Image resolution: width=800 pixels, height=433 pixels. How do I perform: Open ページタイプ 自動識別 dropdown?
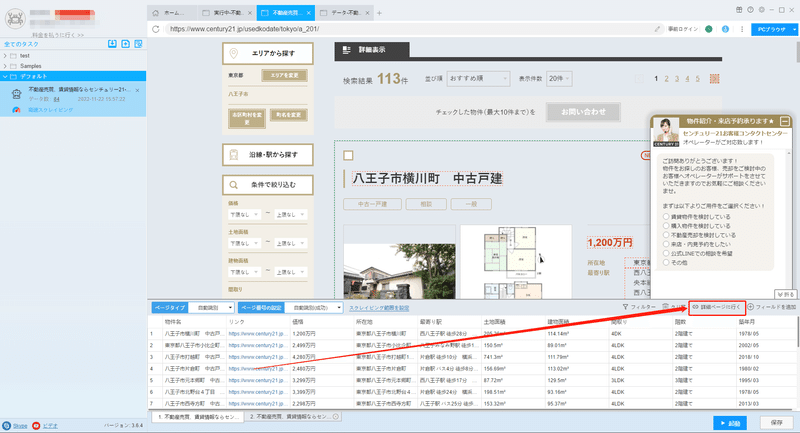212,308
